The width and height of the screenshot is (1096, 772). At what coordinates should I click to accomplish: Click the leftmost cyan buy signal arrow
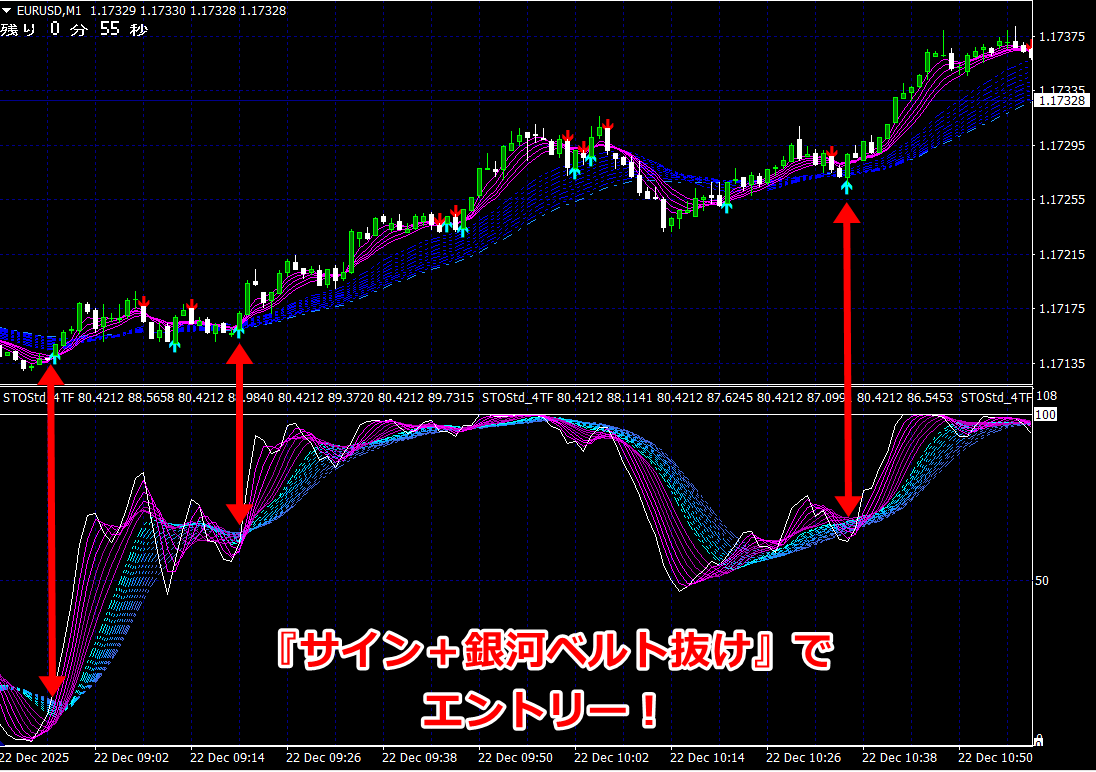point(54,353)
